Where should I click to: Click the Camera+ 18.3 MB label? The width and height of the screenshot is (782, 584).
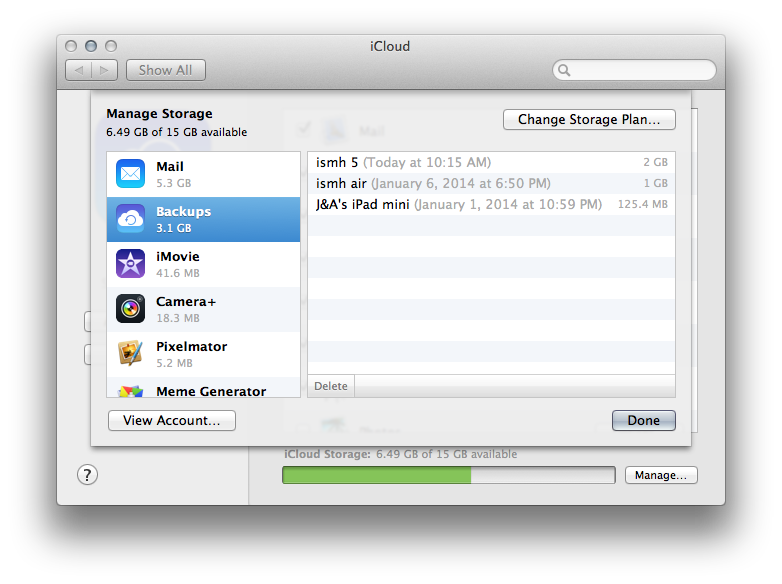point(186,309)
